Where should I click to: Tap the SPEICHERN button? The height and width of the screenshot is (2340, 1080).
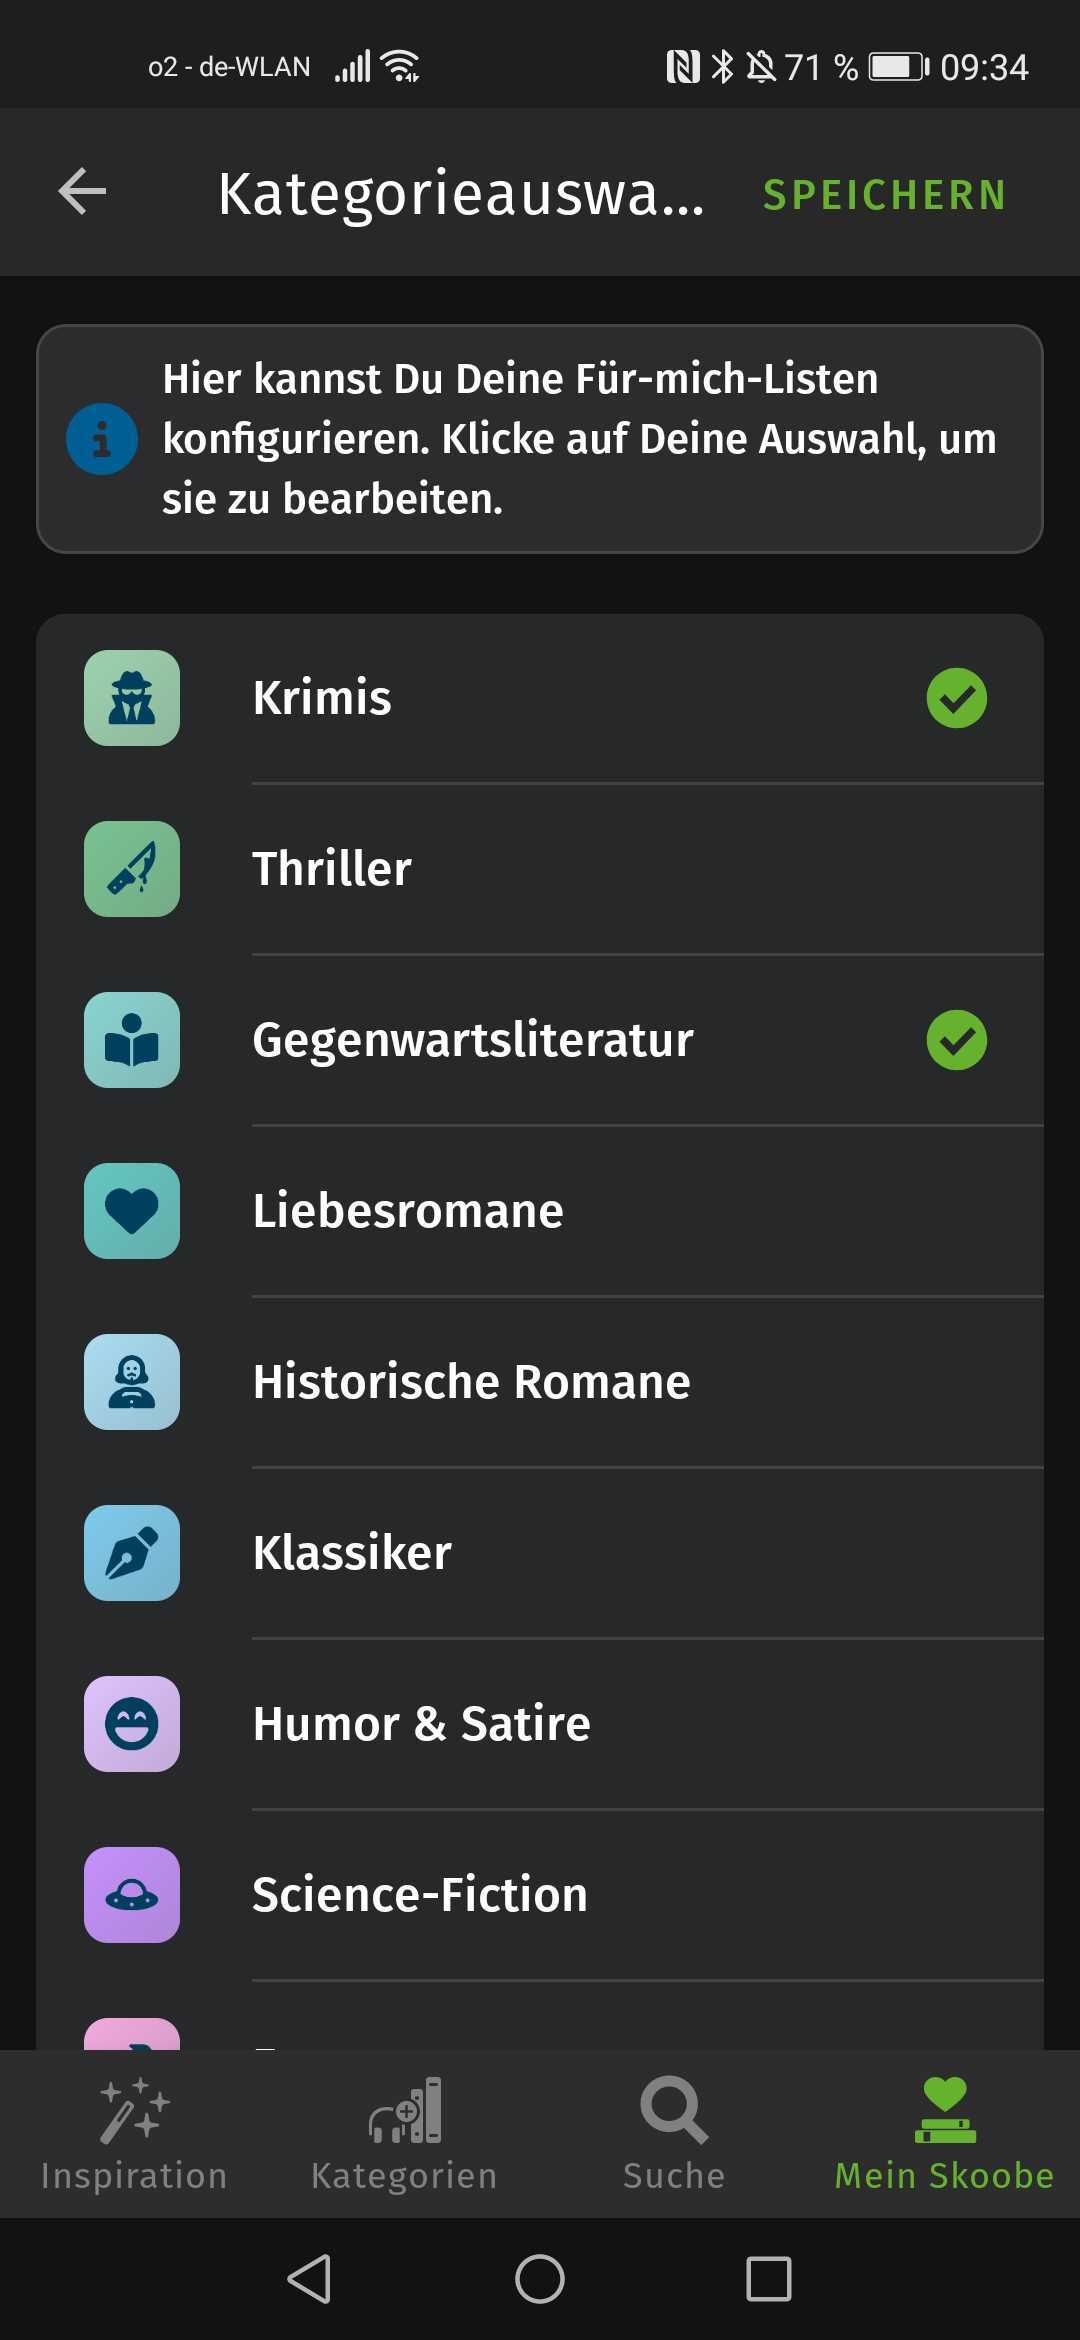[x=885, y=195]
